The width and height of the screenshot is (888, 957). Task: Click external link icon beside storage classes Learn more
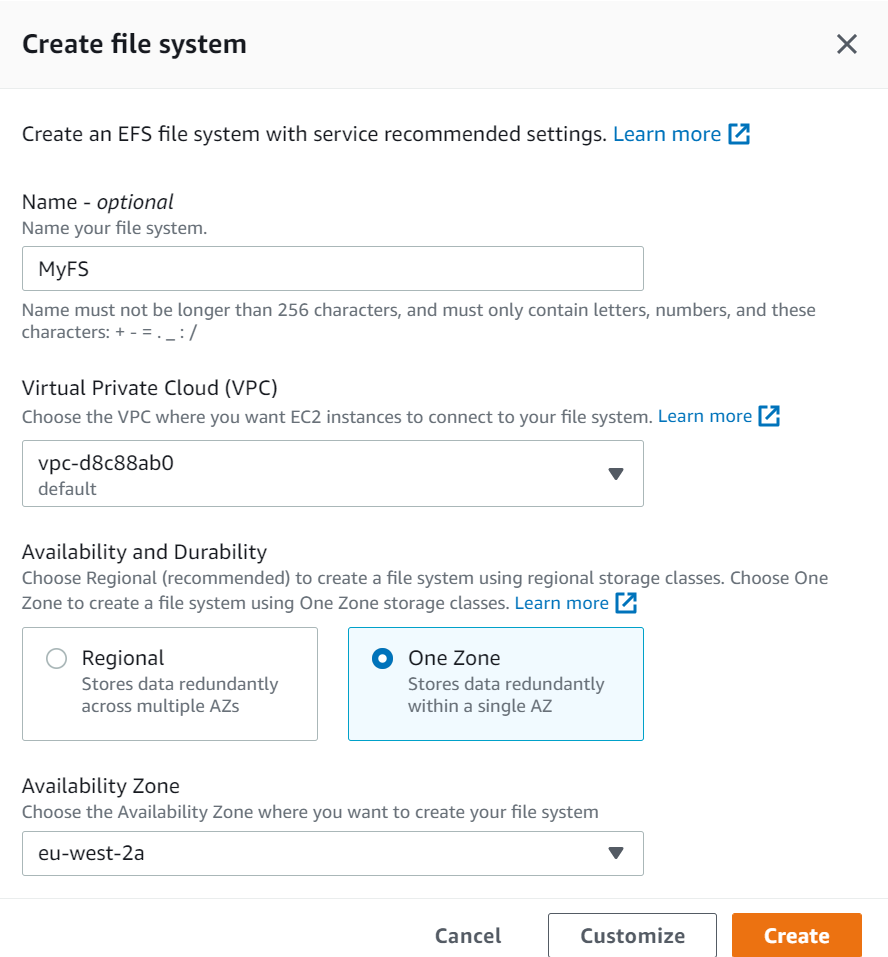(x=626, y=603)
